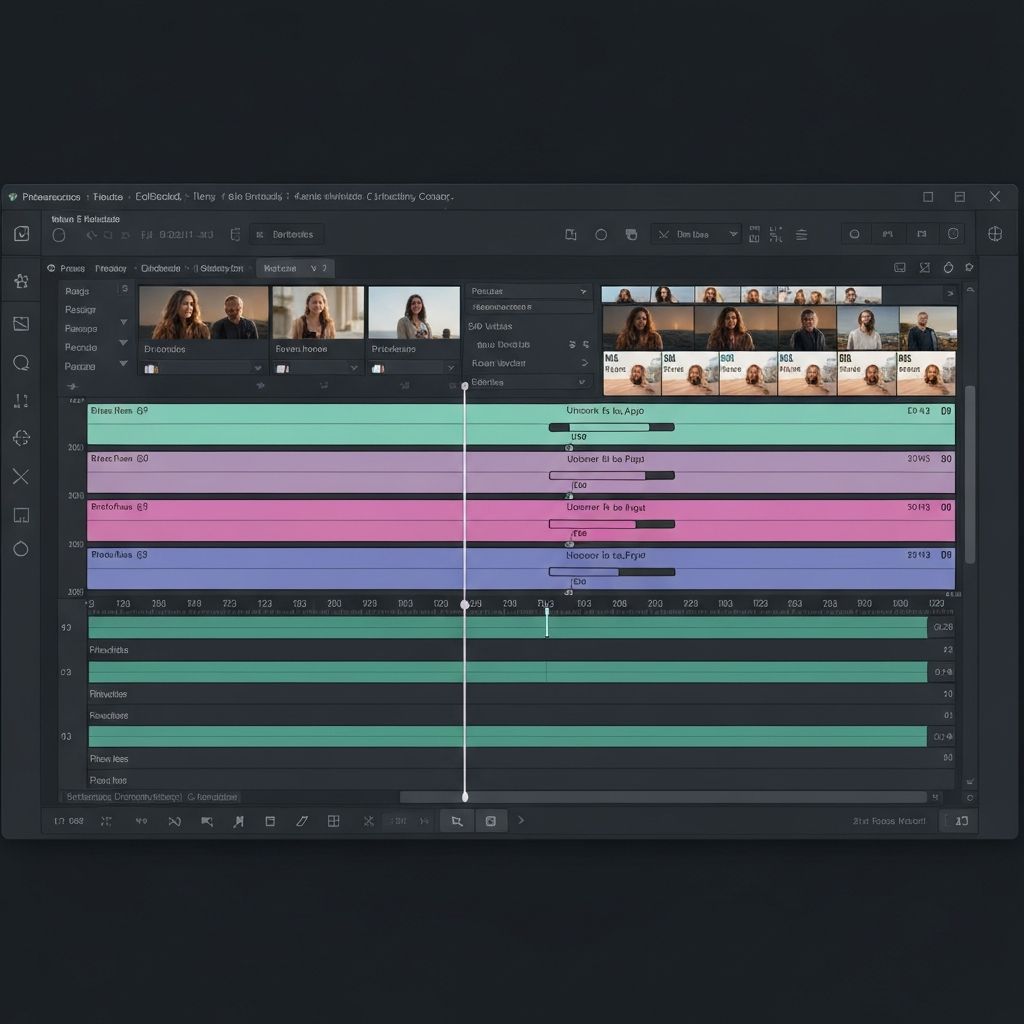Screen dimensions: 1024x1024
Task: Toggle the circle record button in top toolbar
Action: [59, 235]
